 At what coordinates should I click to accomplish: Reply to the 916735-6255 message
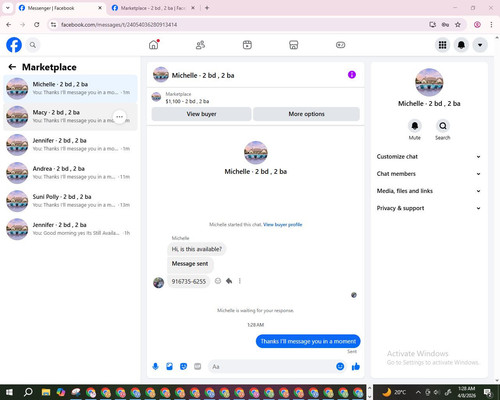pos(229,281)
